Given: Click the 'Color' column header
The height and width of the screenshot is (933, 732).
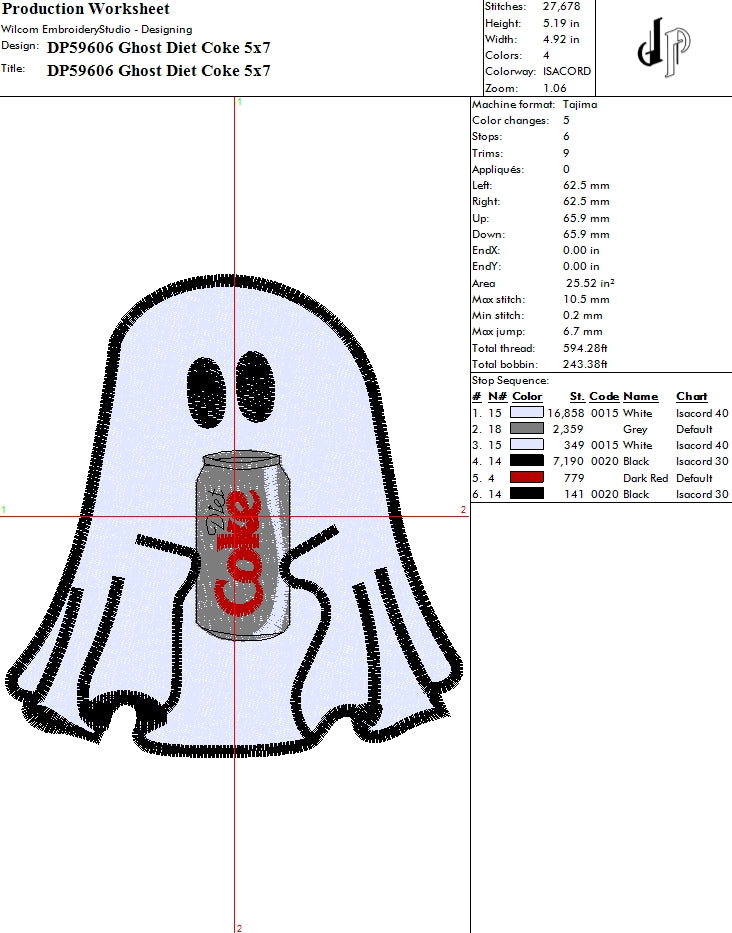Looking at the screenshot, I should pyautogui.click(x=527, y=396).
